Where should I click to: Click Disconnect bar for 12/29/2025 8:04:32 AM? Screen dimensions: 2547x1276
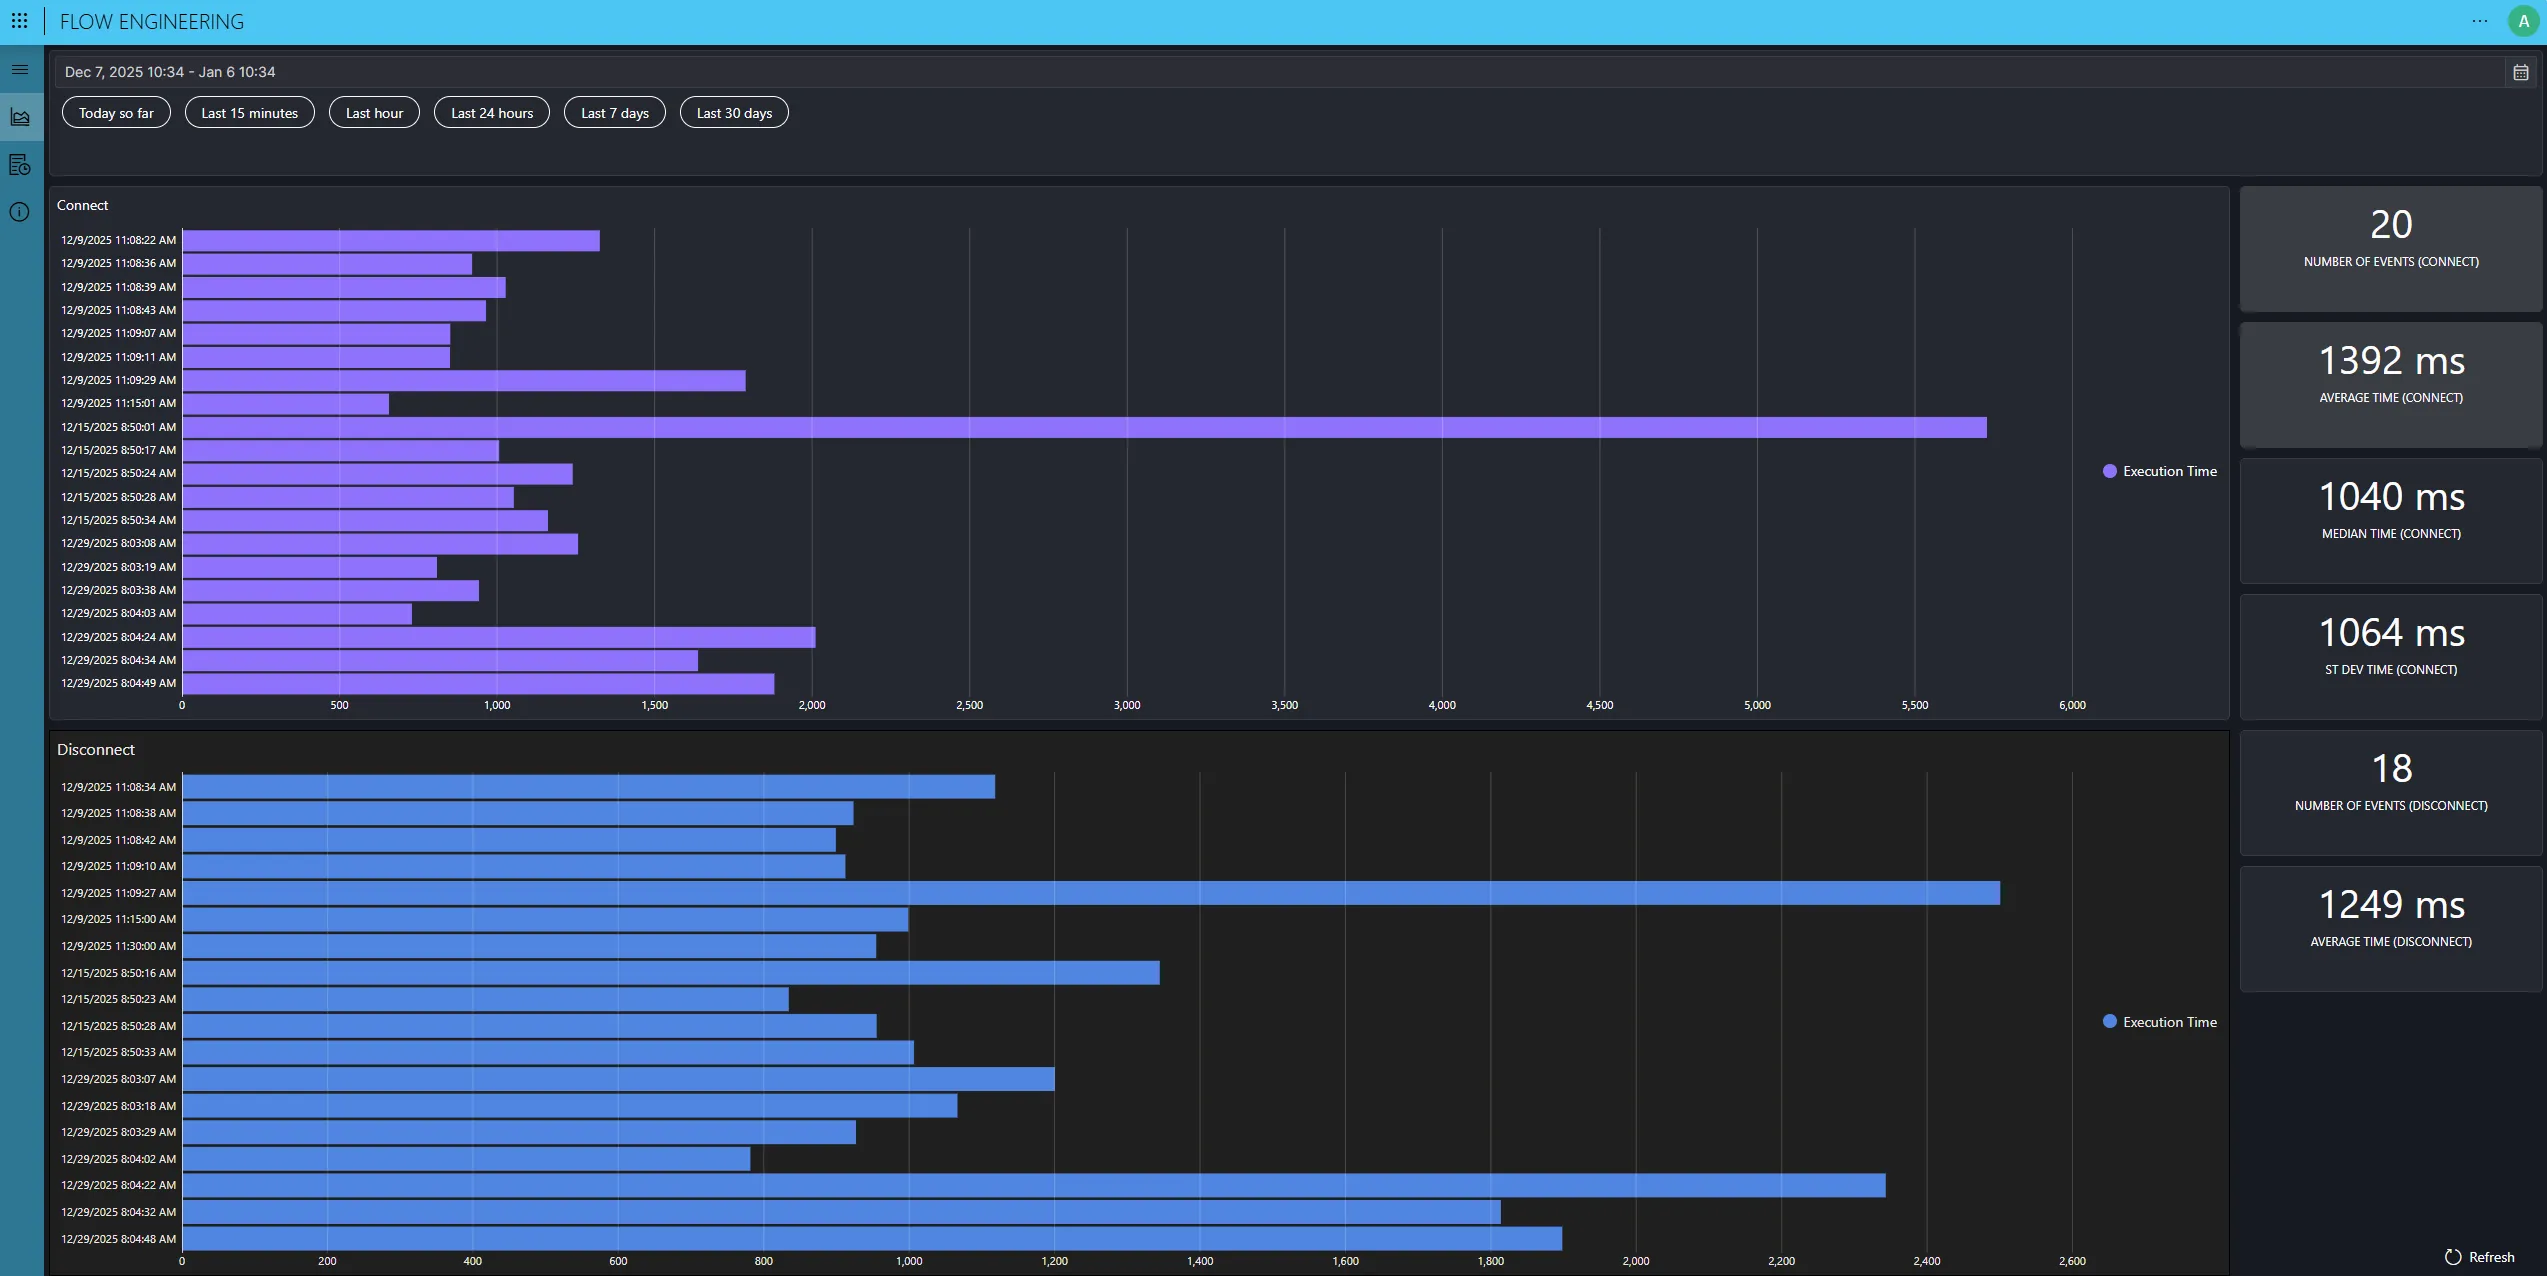click(842, 1212)
